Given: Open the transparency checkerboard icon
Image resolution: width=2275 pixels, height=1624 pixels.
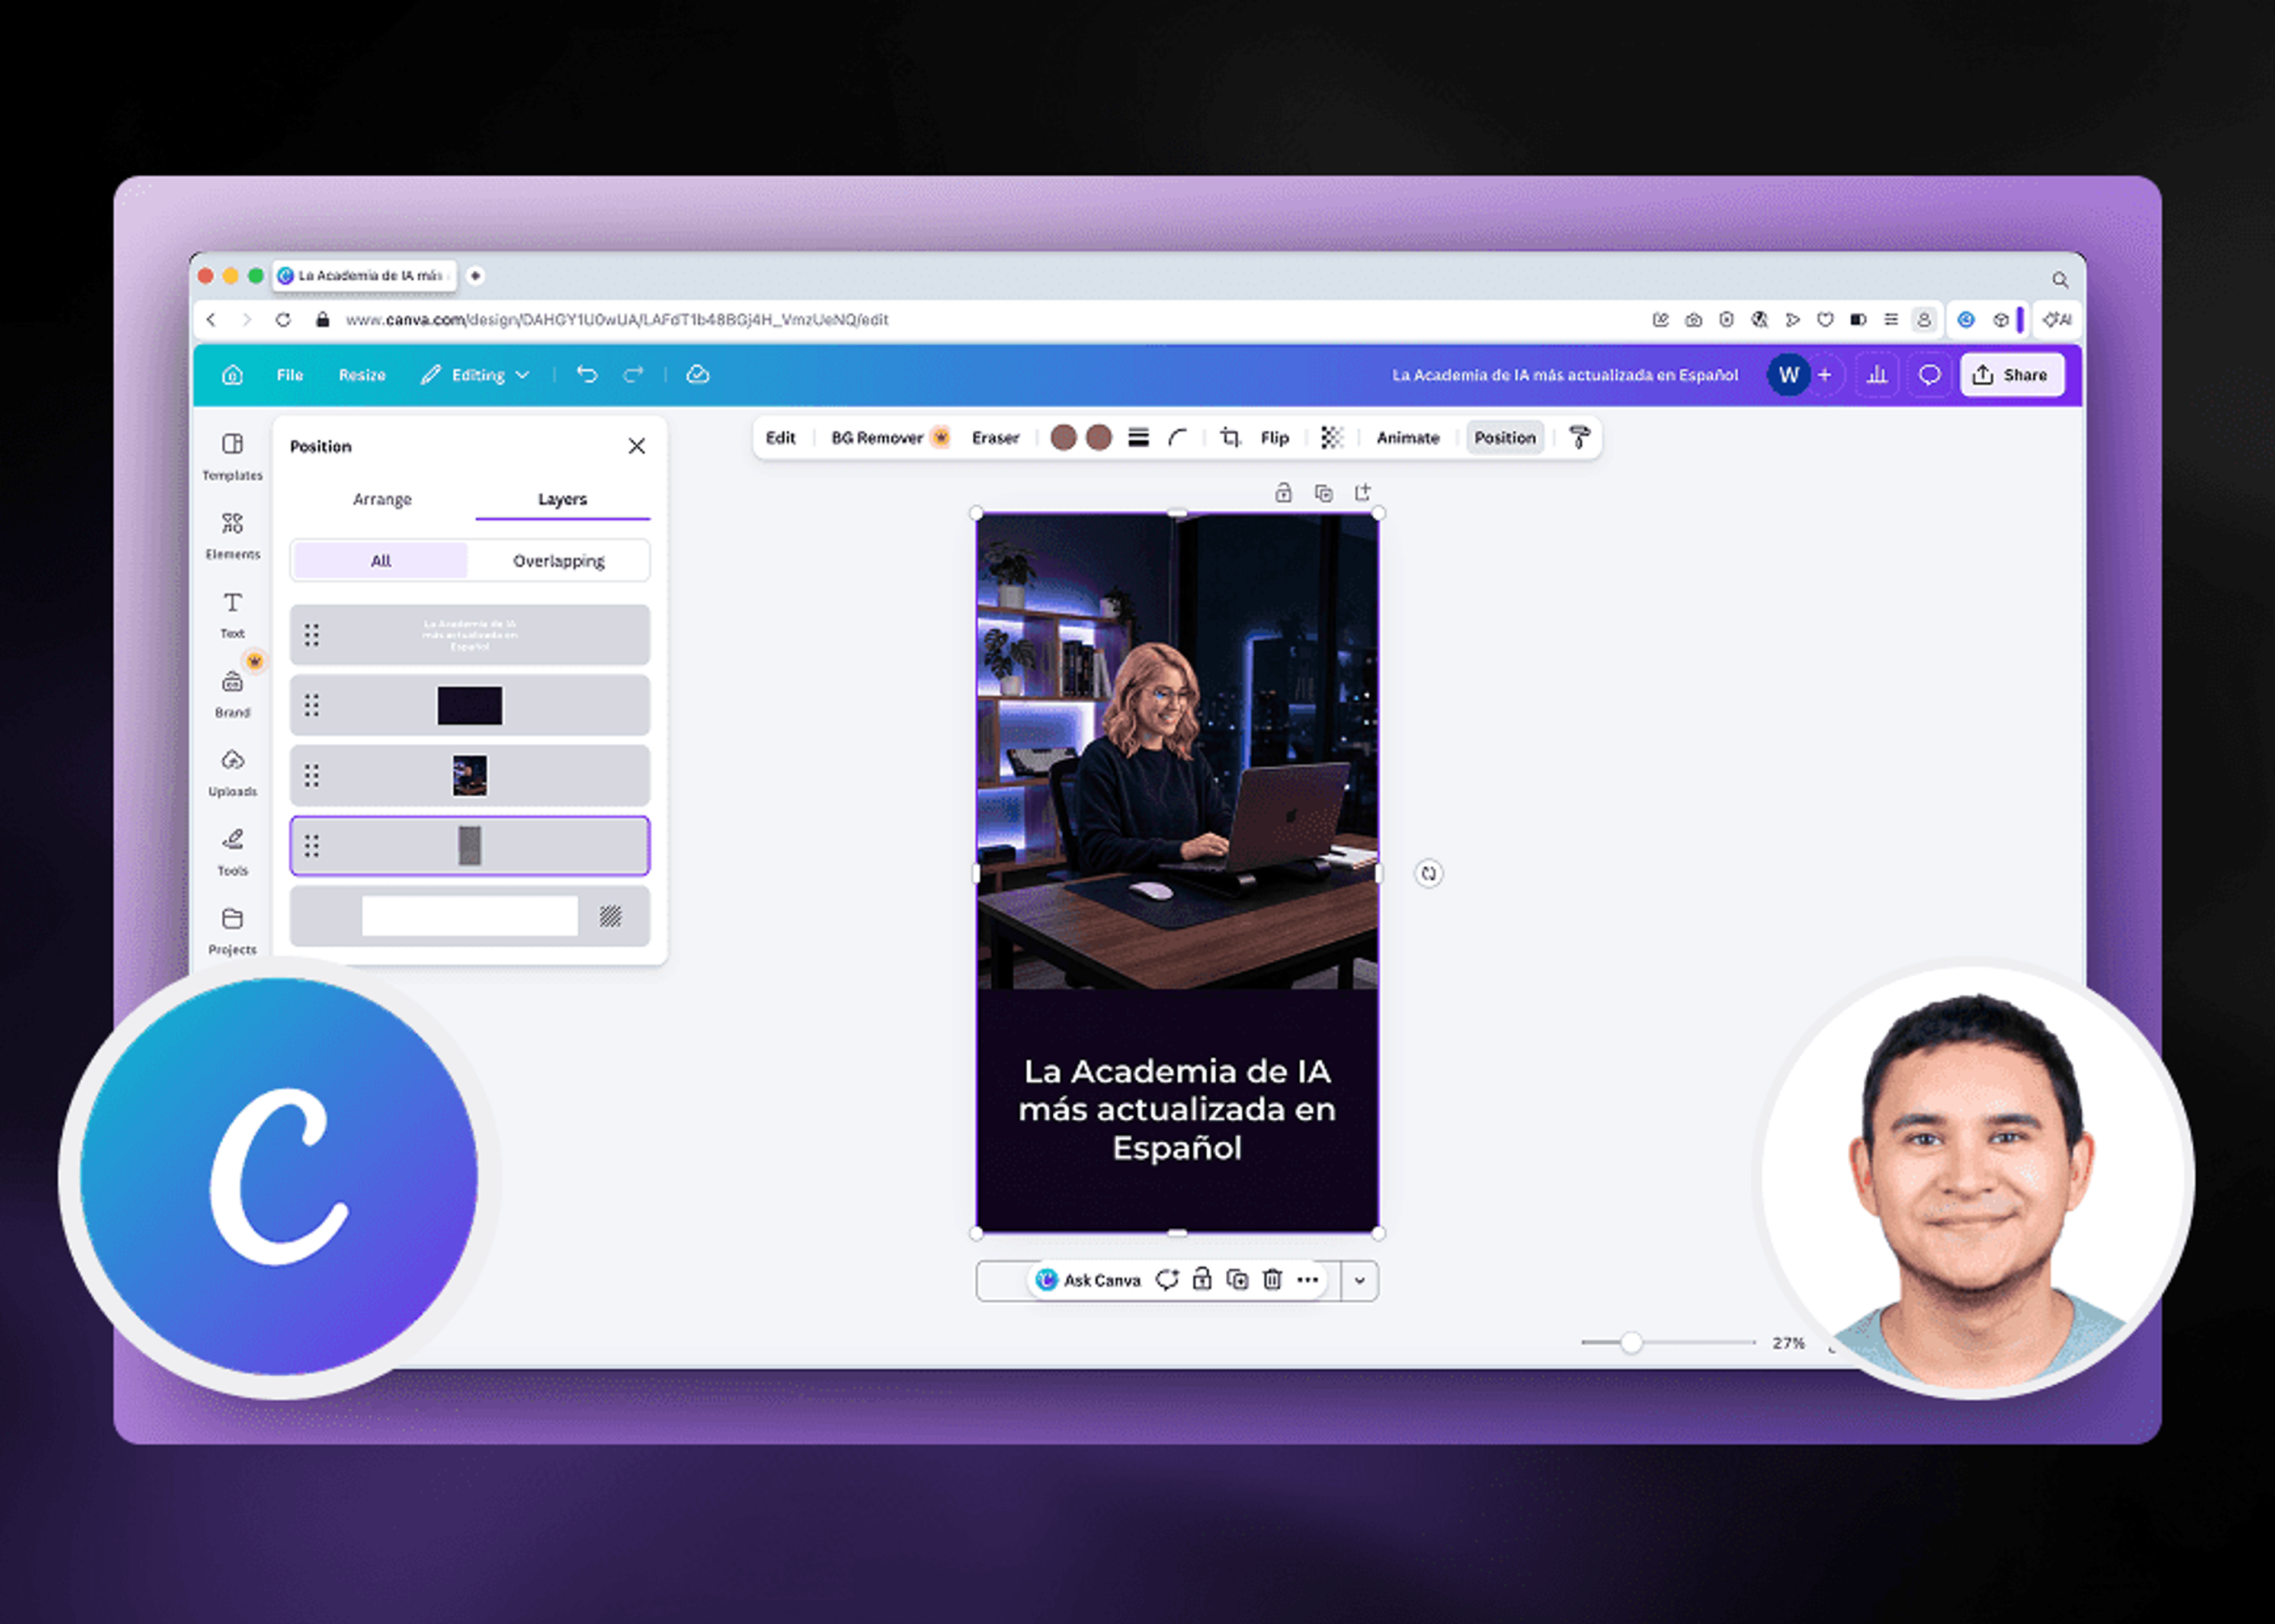Looking at the screenshot, I should pyautogui.click(x=1331, y=437).
